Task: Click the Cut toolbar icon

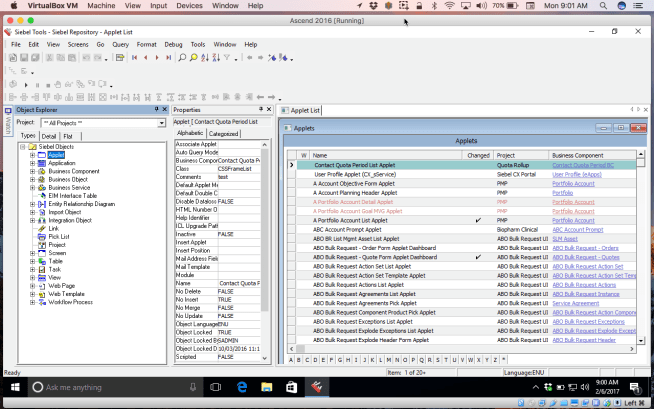Action: pyautogui.click(x=50, y=58)
